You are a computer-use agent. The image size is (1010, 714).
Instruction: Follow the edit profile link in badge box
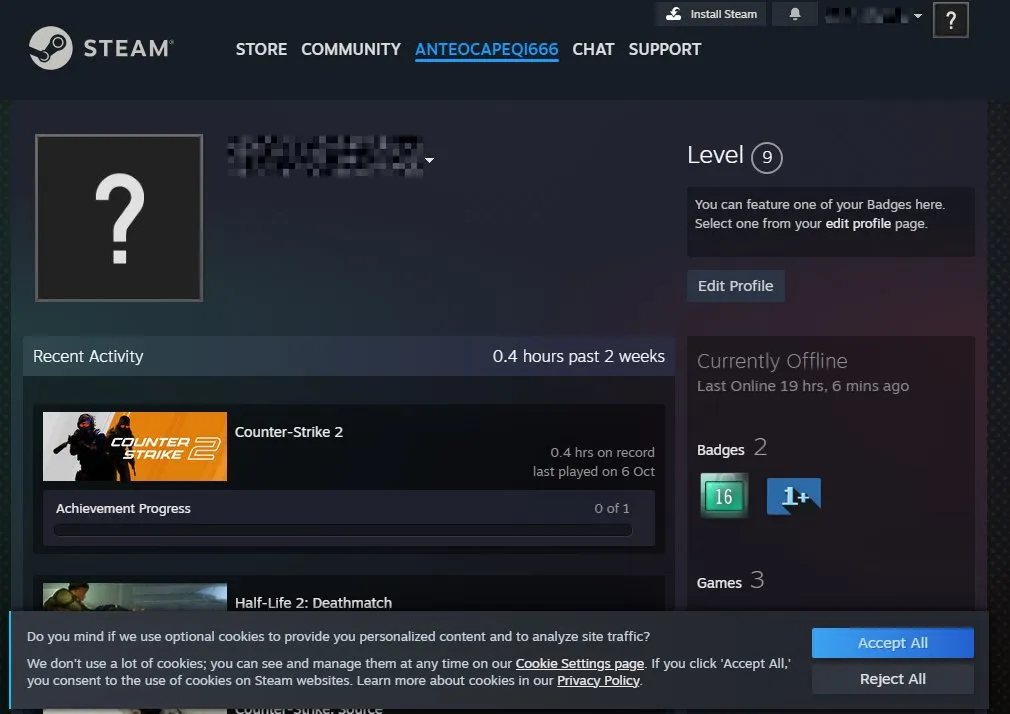858,224
